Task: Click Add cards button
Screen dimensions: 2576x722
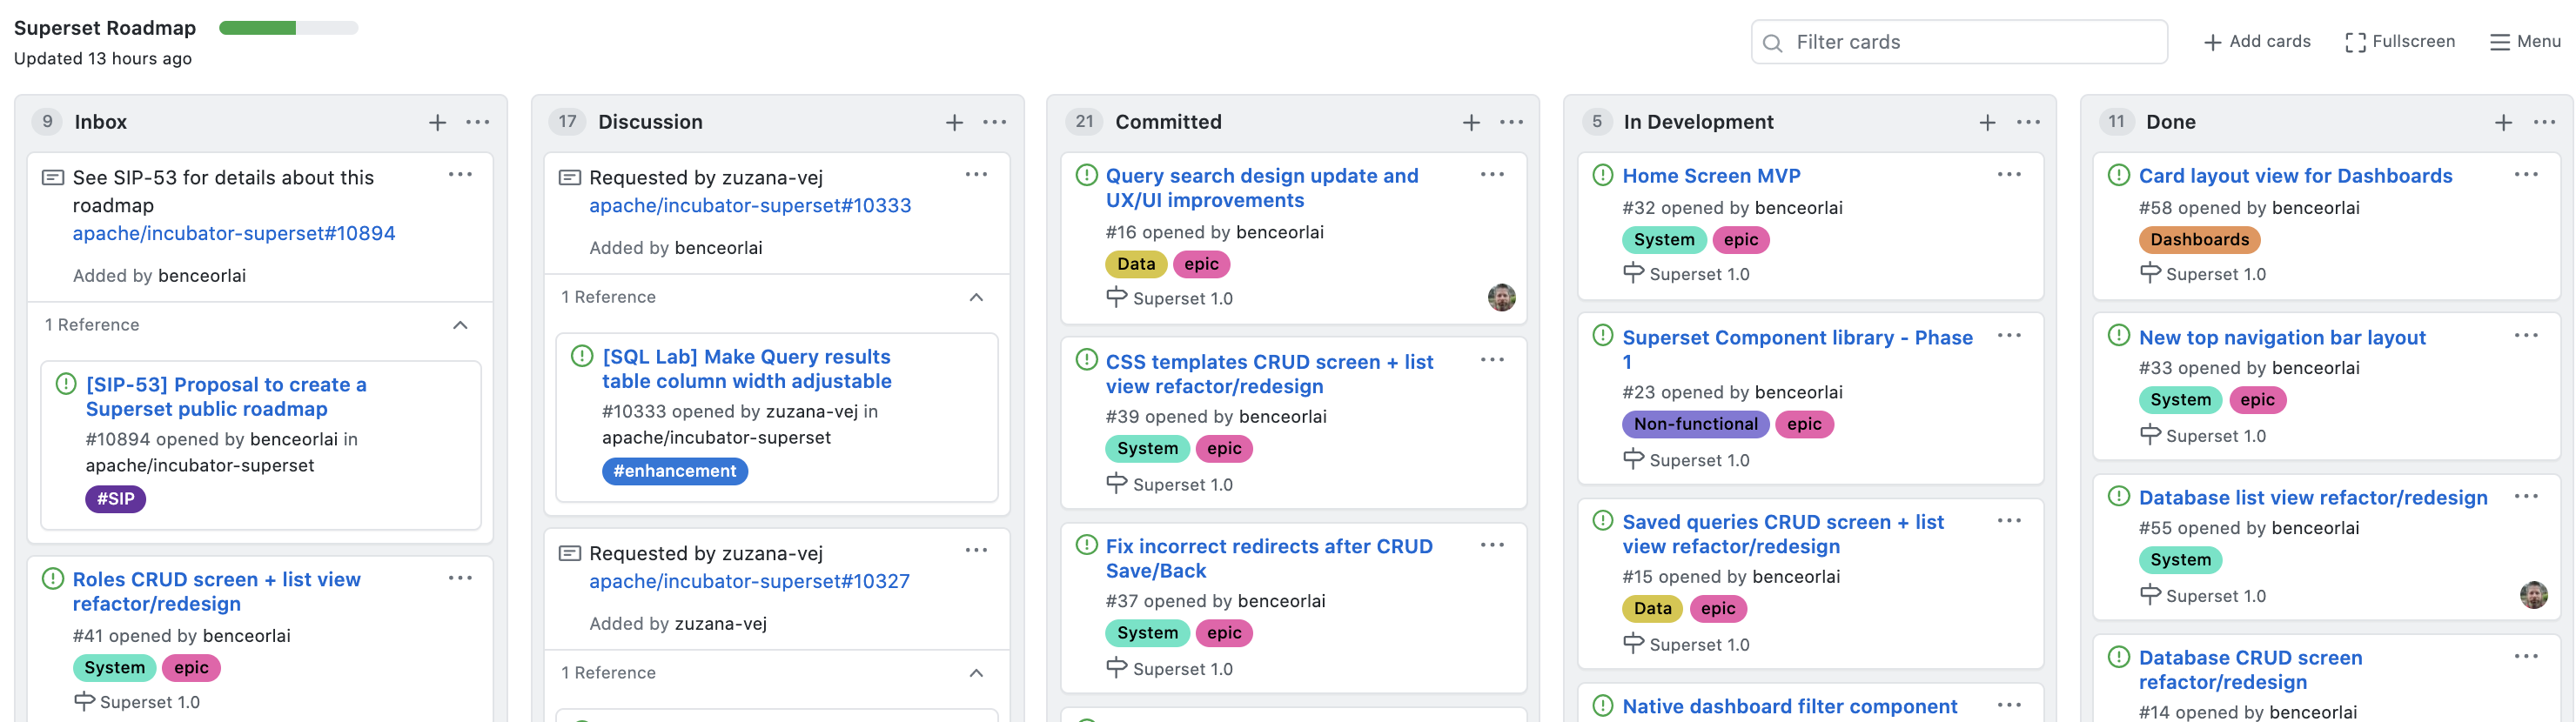Action: pos(2257,42)
